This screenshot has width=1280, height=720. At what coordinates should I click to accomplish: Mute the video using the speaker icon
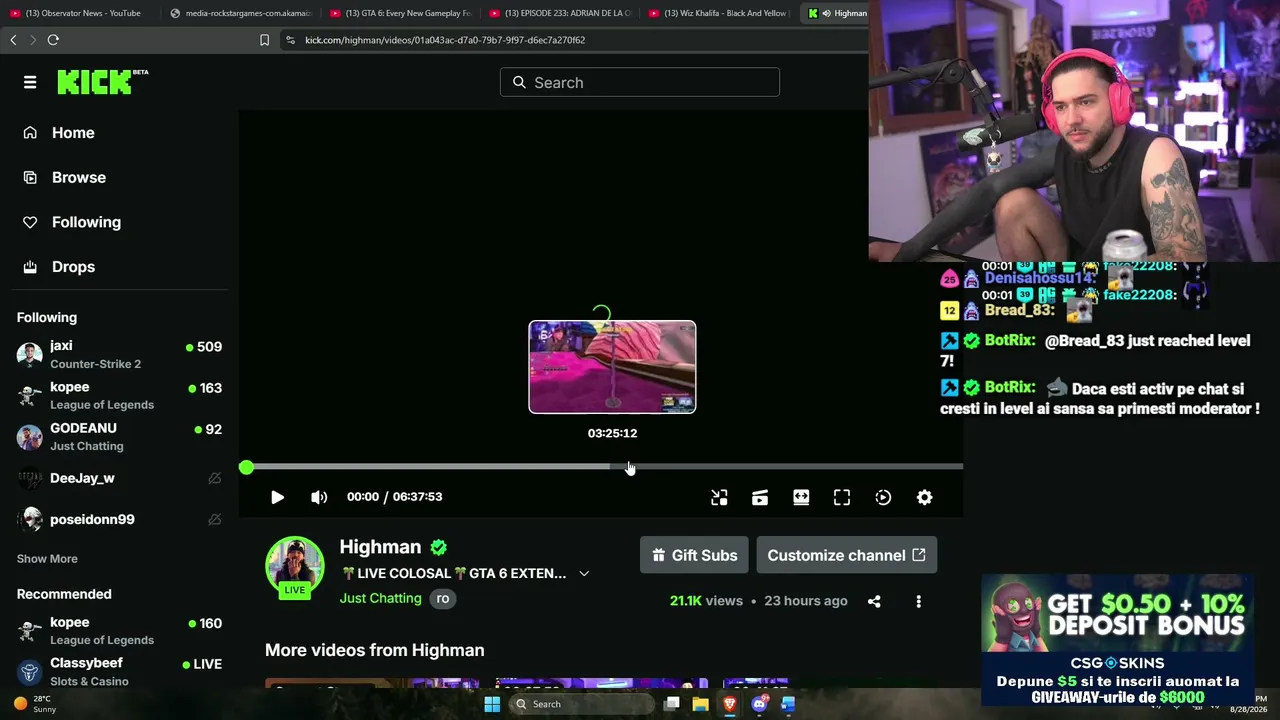[319, 497]
